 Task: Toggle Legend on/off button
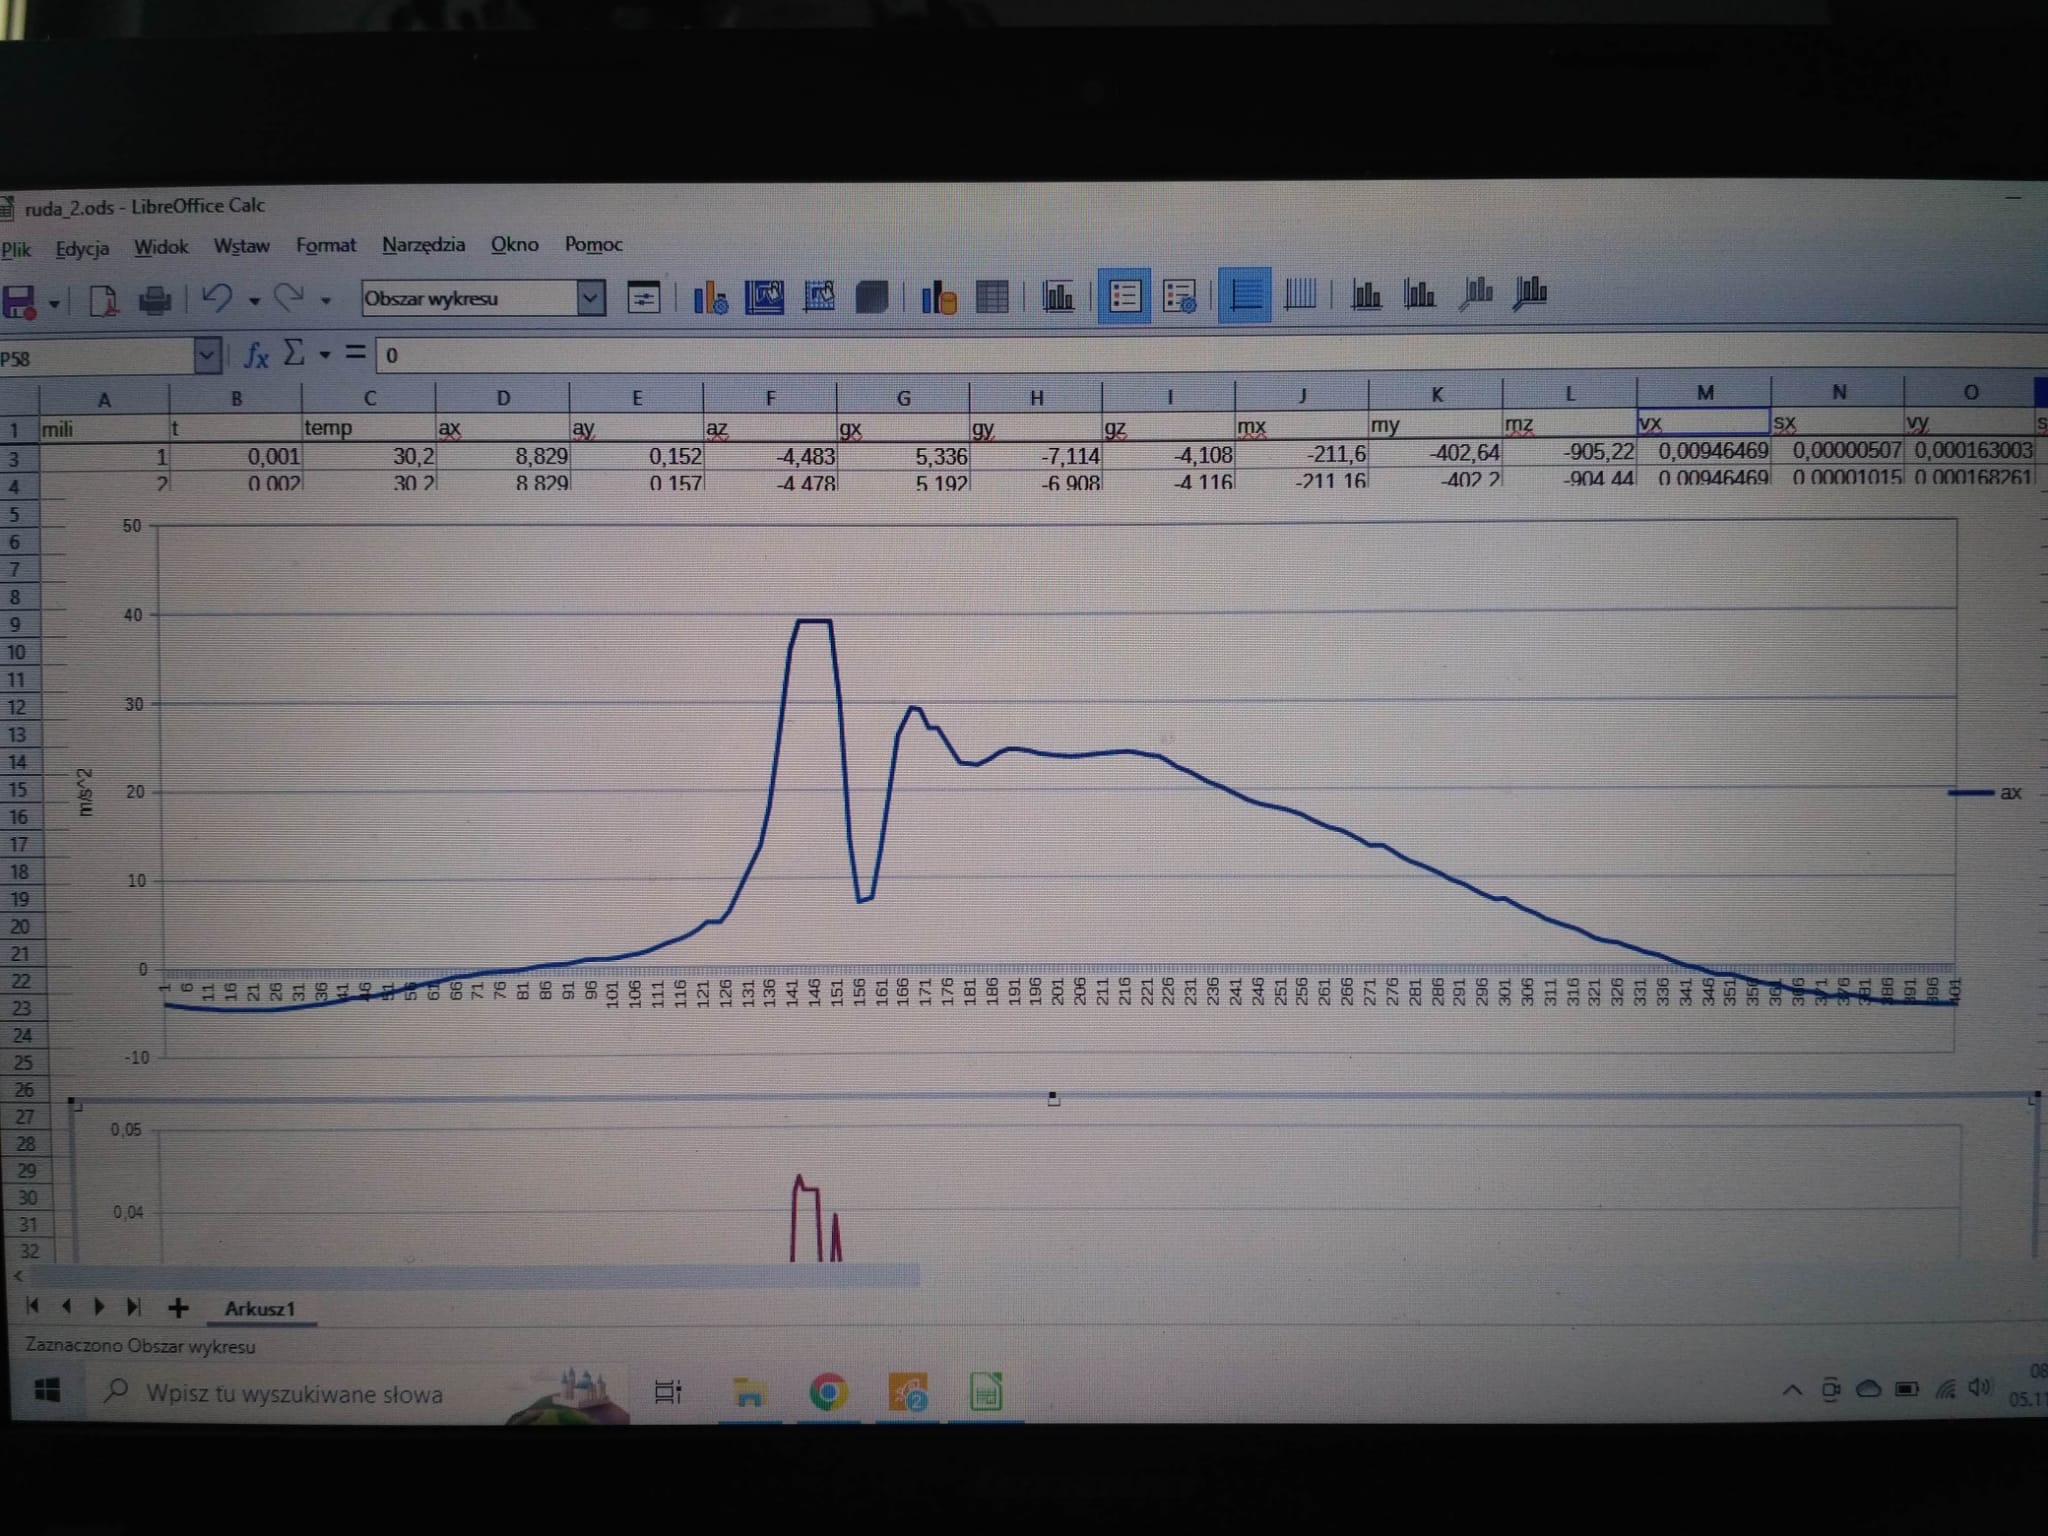click(1124, 296)
